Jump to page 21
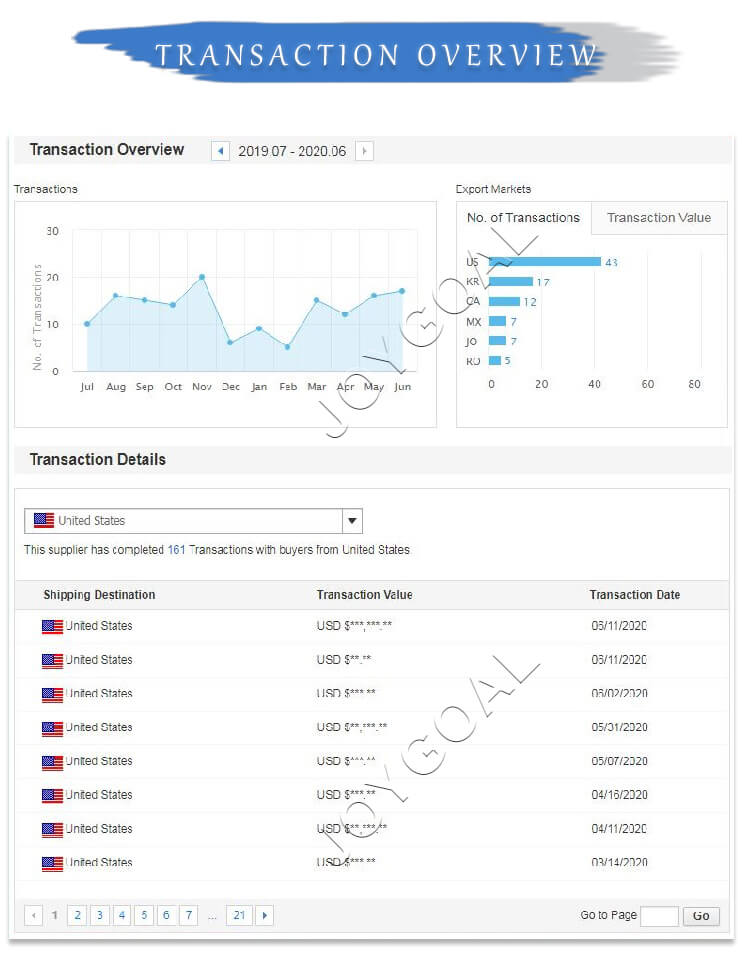Image resolution: width=750 pixels, height=968 pixels. coord(238,915)
